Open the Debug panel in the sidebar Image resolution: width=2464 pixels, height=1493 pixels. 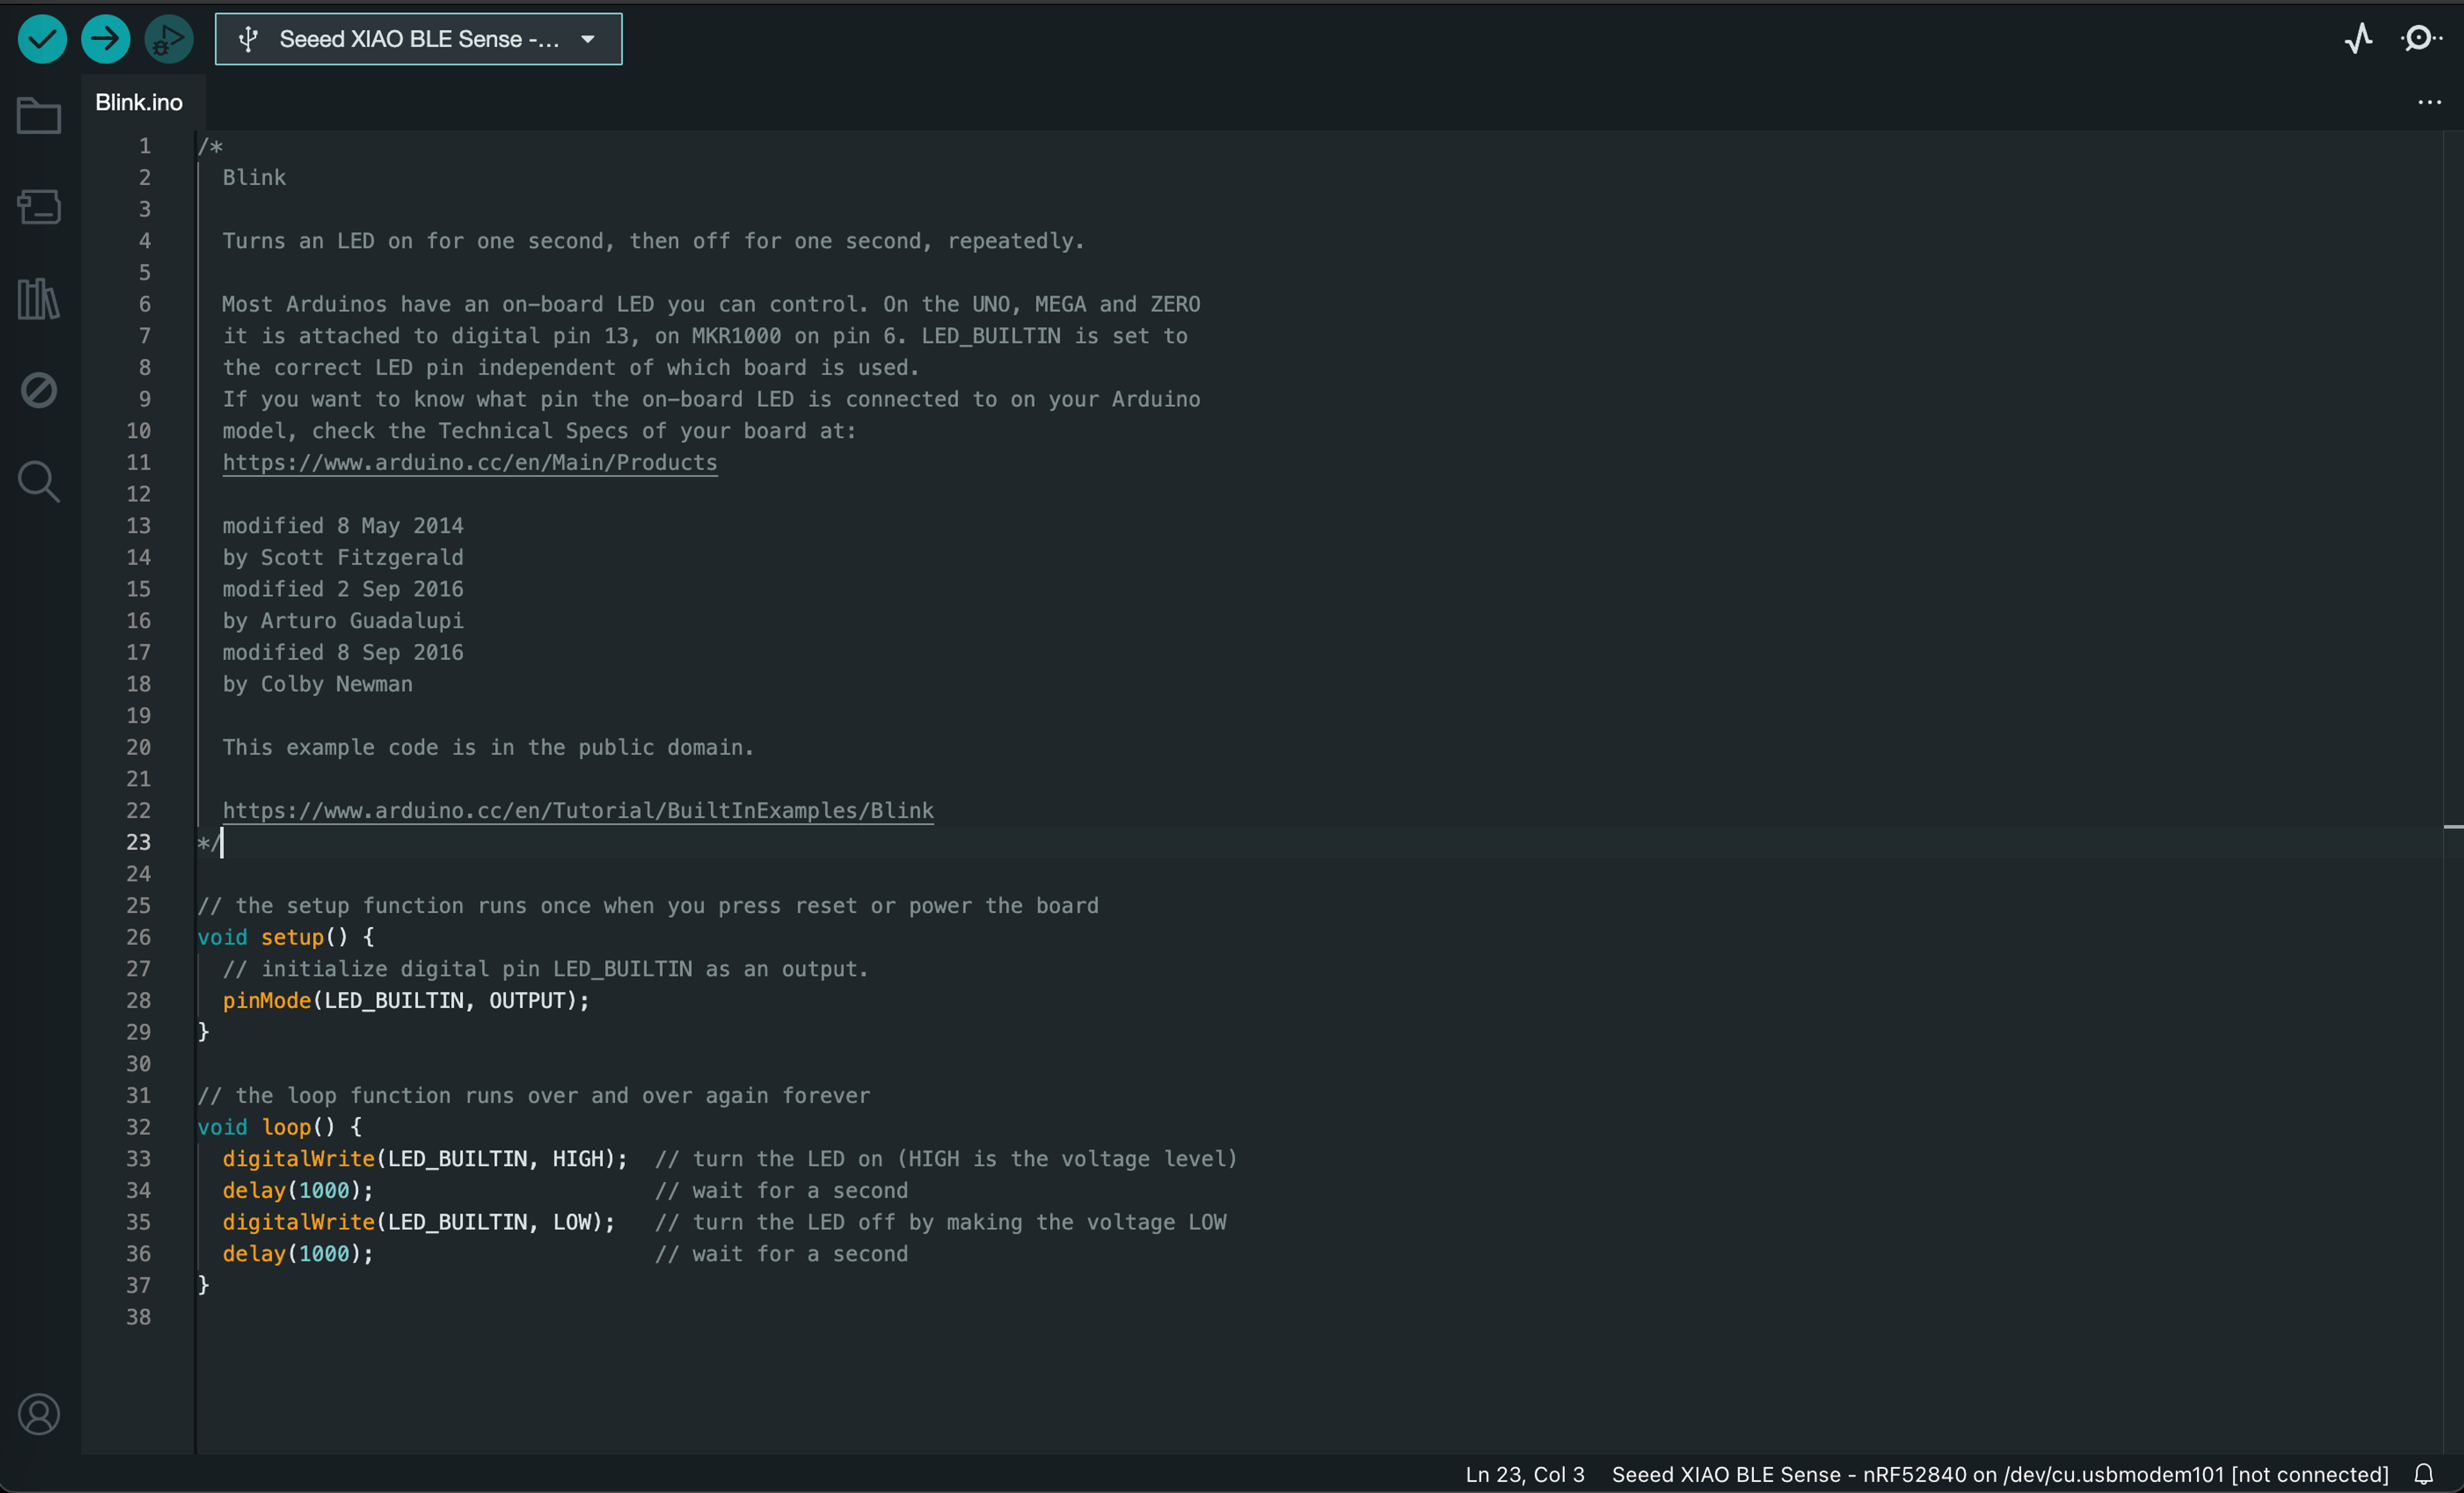tap(39, 389)
